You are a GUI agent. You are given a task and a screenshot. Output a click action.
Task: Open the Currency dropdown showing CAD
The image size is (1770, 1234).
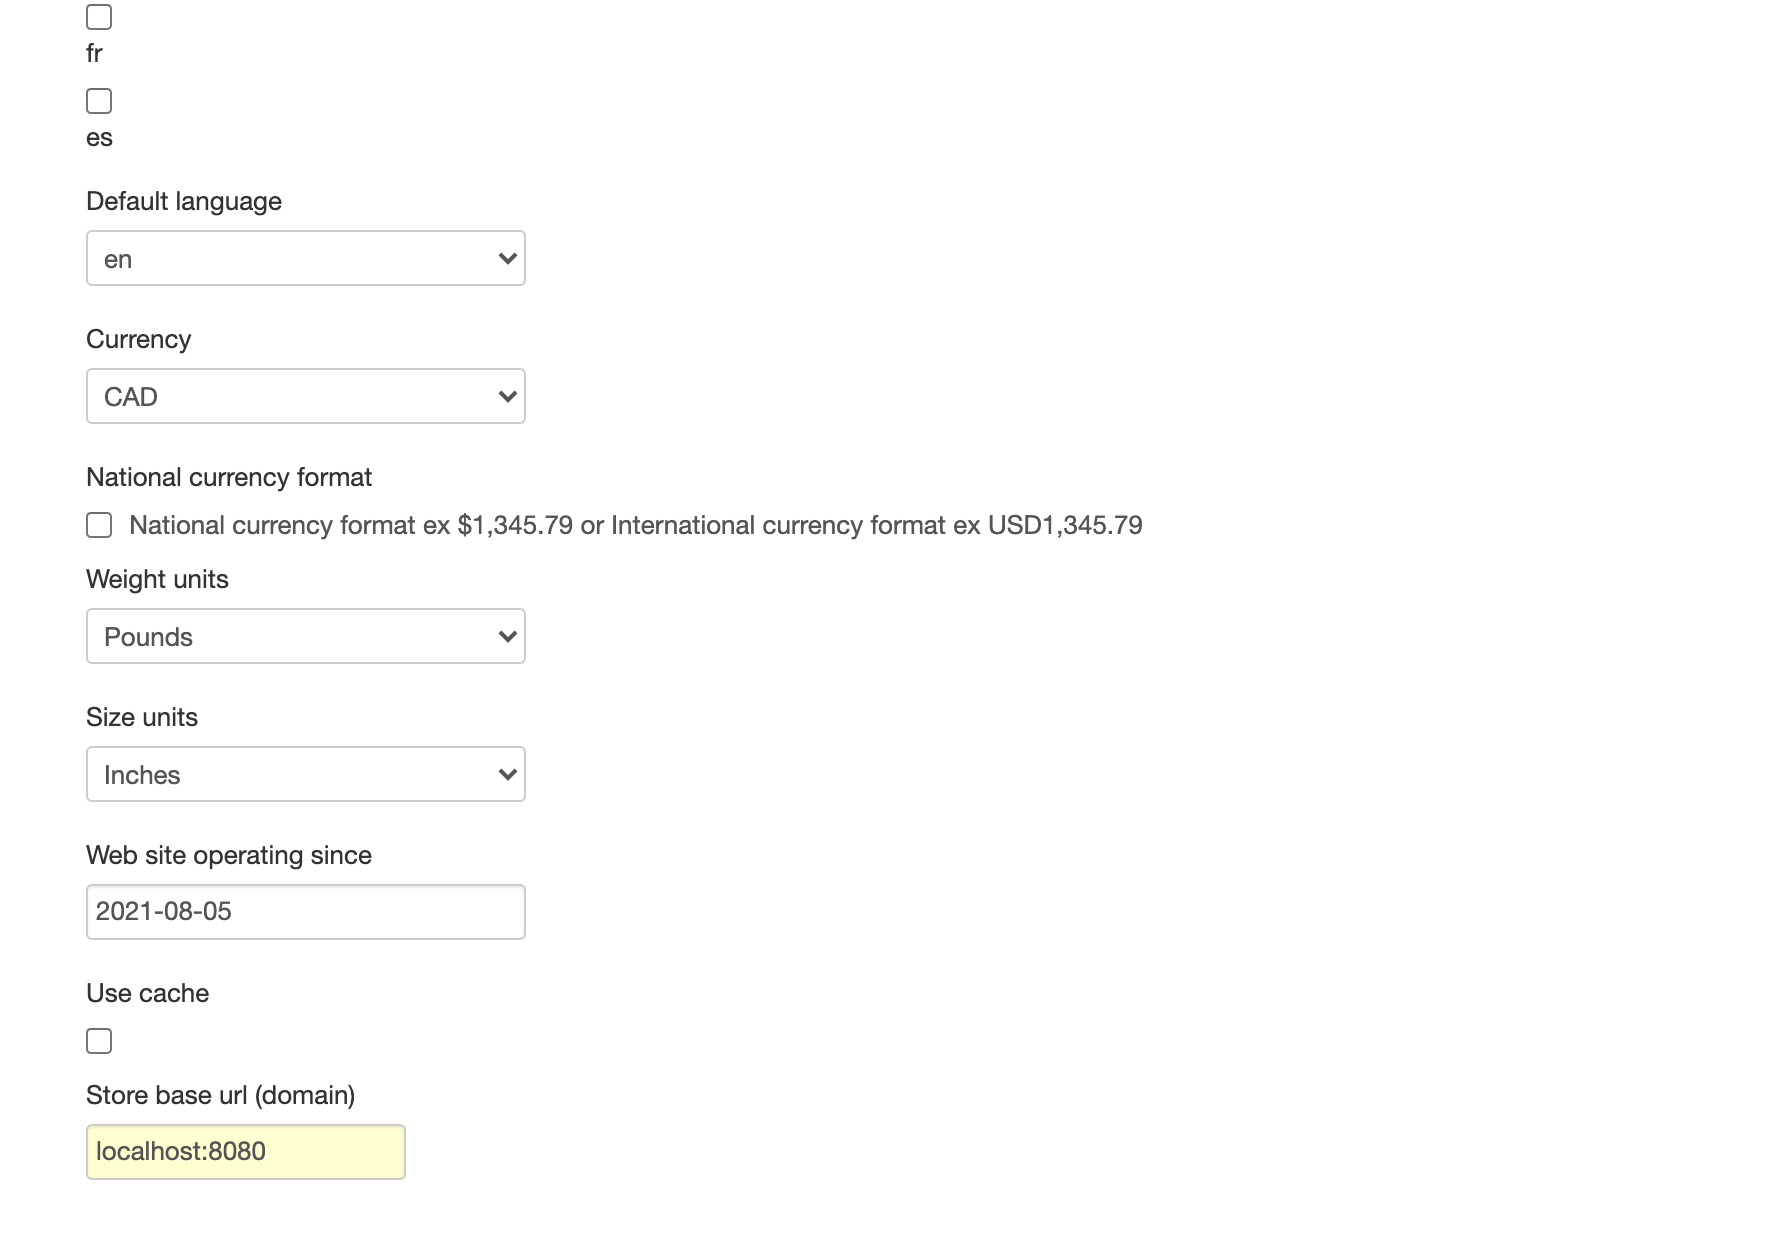tap(305, 396)
